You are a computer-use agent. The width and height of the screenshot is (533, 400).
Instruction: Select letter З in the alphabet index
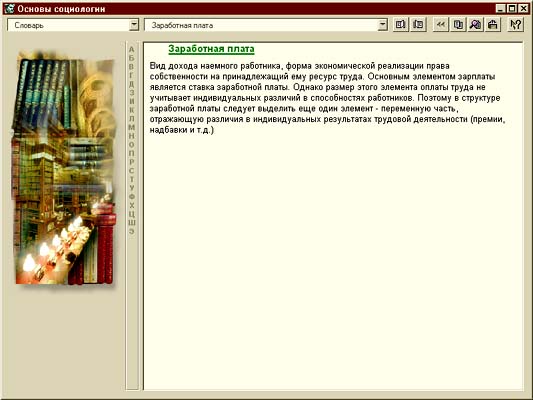(x=132, y=92)
